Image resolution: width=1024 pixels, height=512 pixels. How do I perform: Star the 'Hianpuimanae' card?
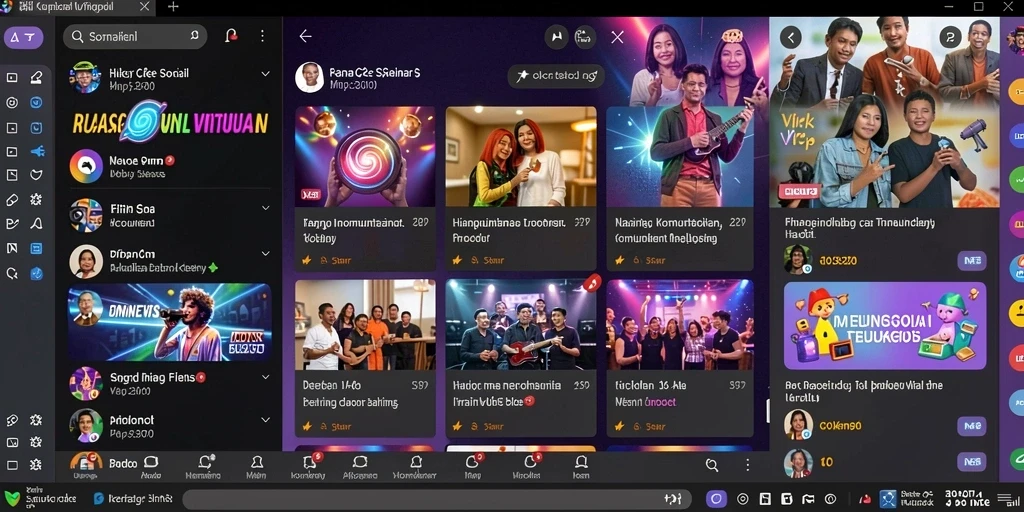click(x=456, y=261)
